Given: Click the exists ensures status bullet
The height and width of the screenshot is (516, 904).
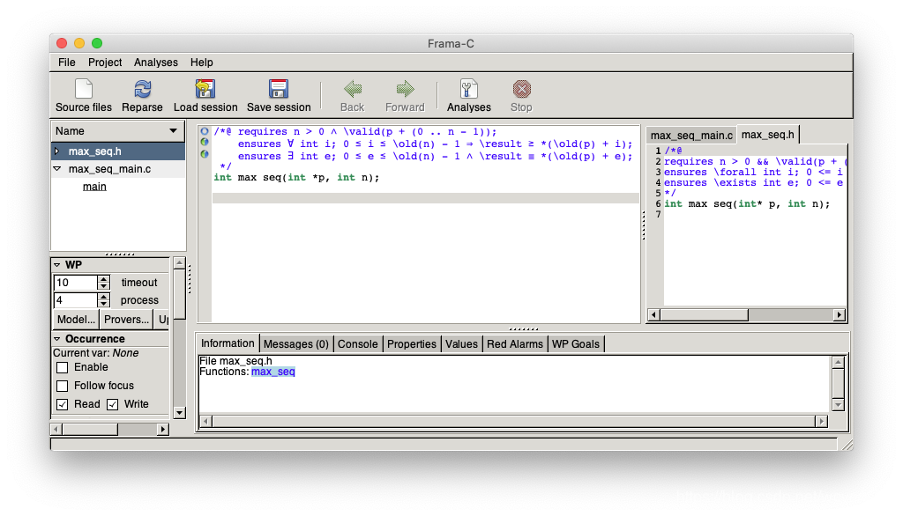Looking at the screenshot, I should (204, 154).
